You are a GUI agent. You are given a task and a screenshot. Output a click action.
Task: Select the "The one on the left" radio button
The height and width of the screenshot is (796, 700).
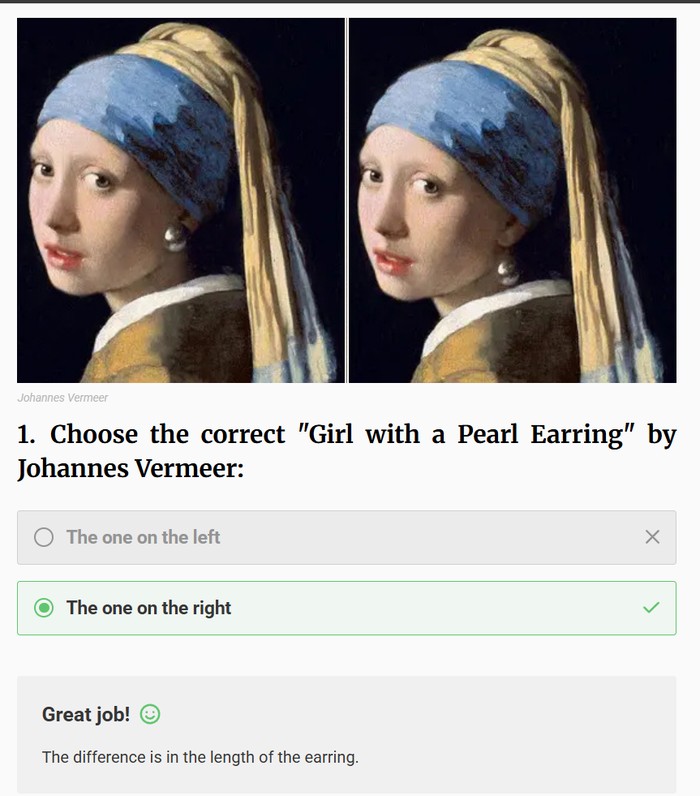tap(44, 537)
